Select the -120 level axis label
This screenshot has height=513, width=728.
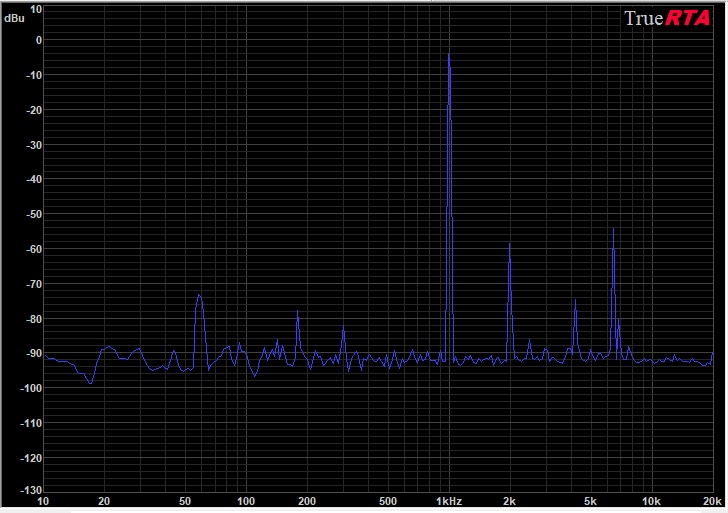(x=31, y=458)
